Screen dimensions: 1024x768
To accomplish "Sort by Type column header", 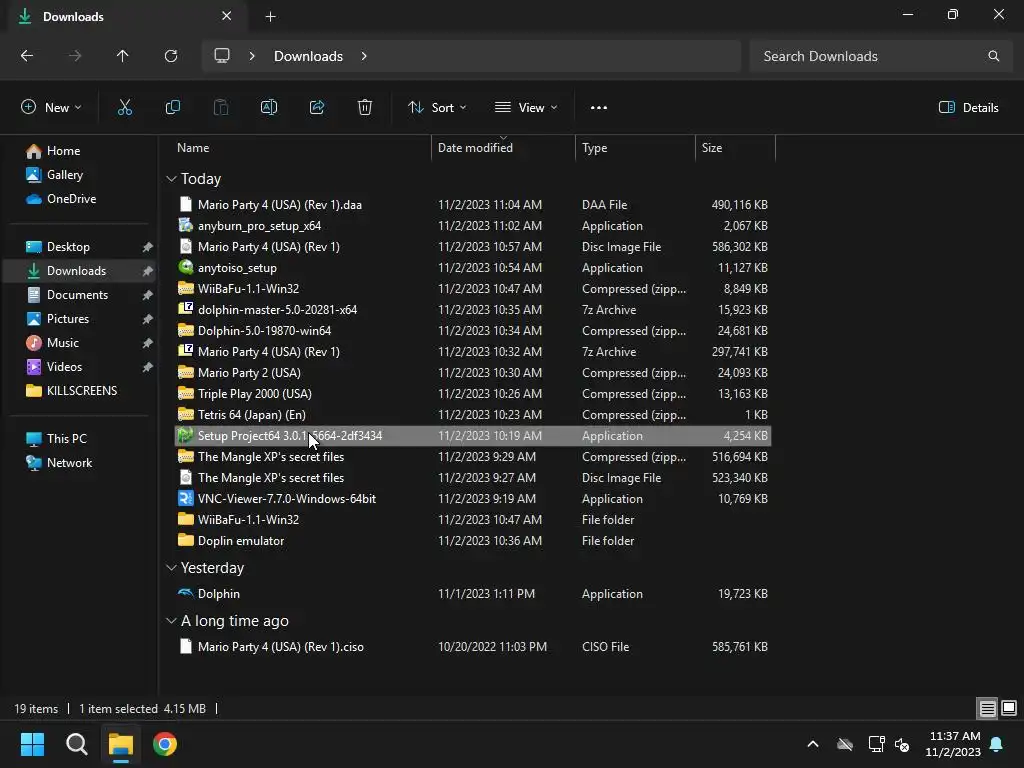I will click(635, 148).
